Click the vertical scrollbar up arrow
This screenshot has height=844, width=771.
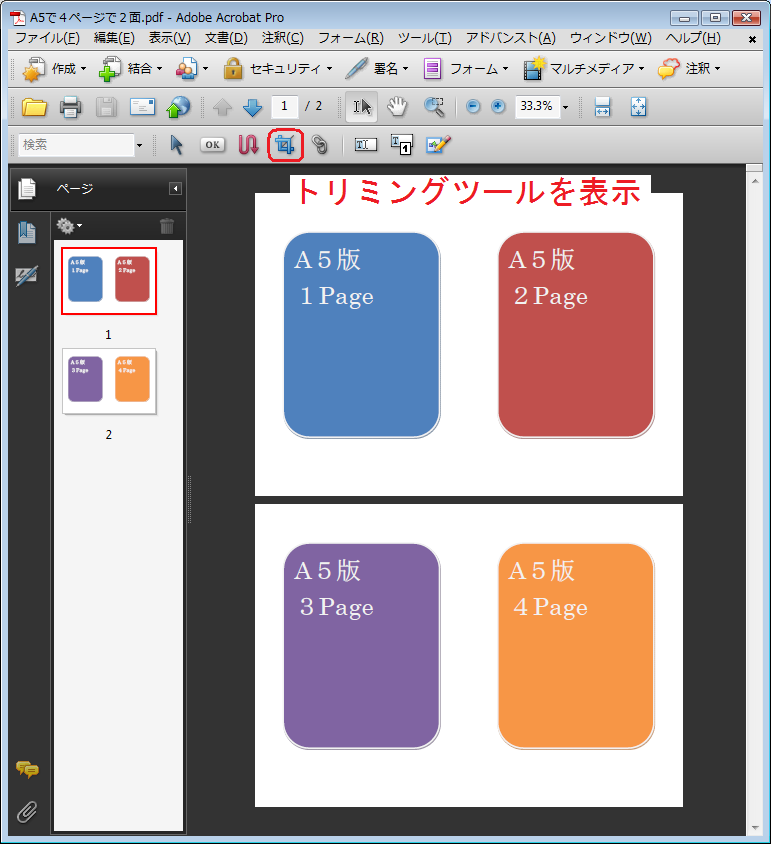click(755, 181)
